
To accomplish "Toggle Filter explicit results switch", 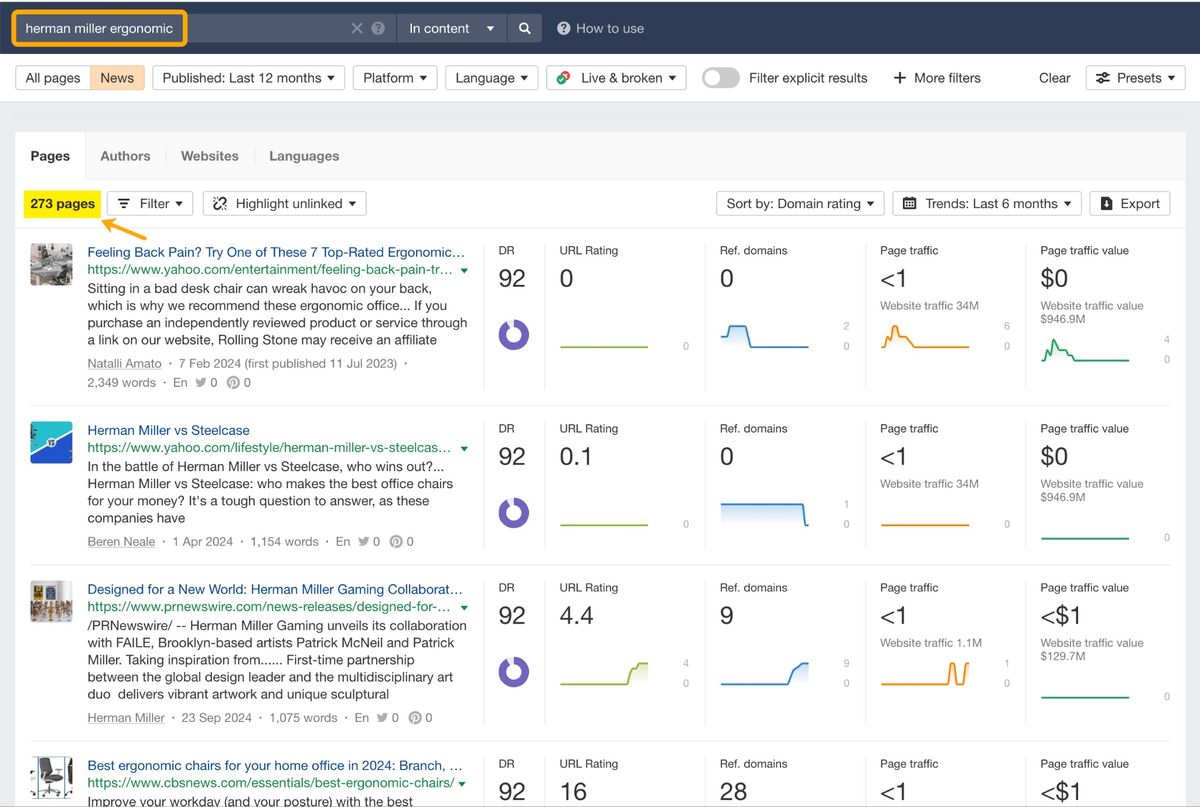I will point(720,78).
